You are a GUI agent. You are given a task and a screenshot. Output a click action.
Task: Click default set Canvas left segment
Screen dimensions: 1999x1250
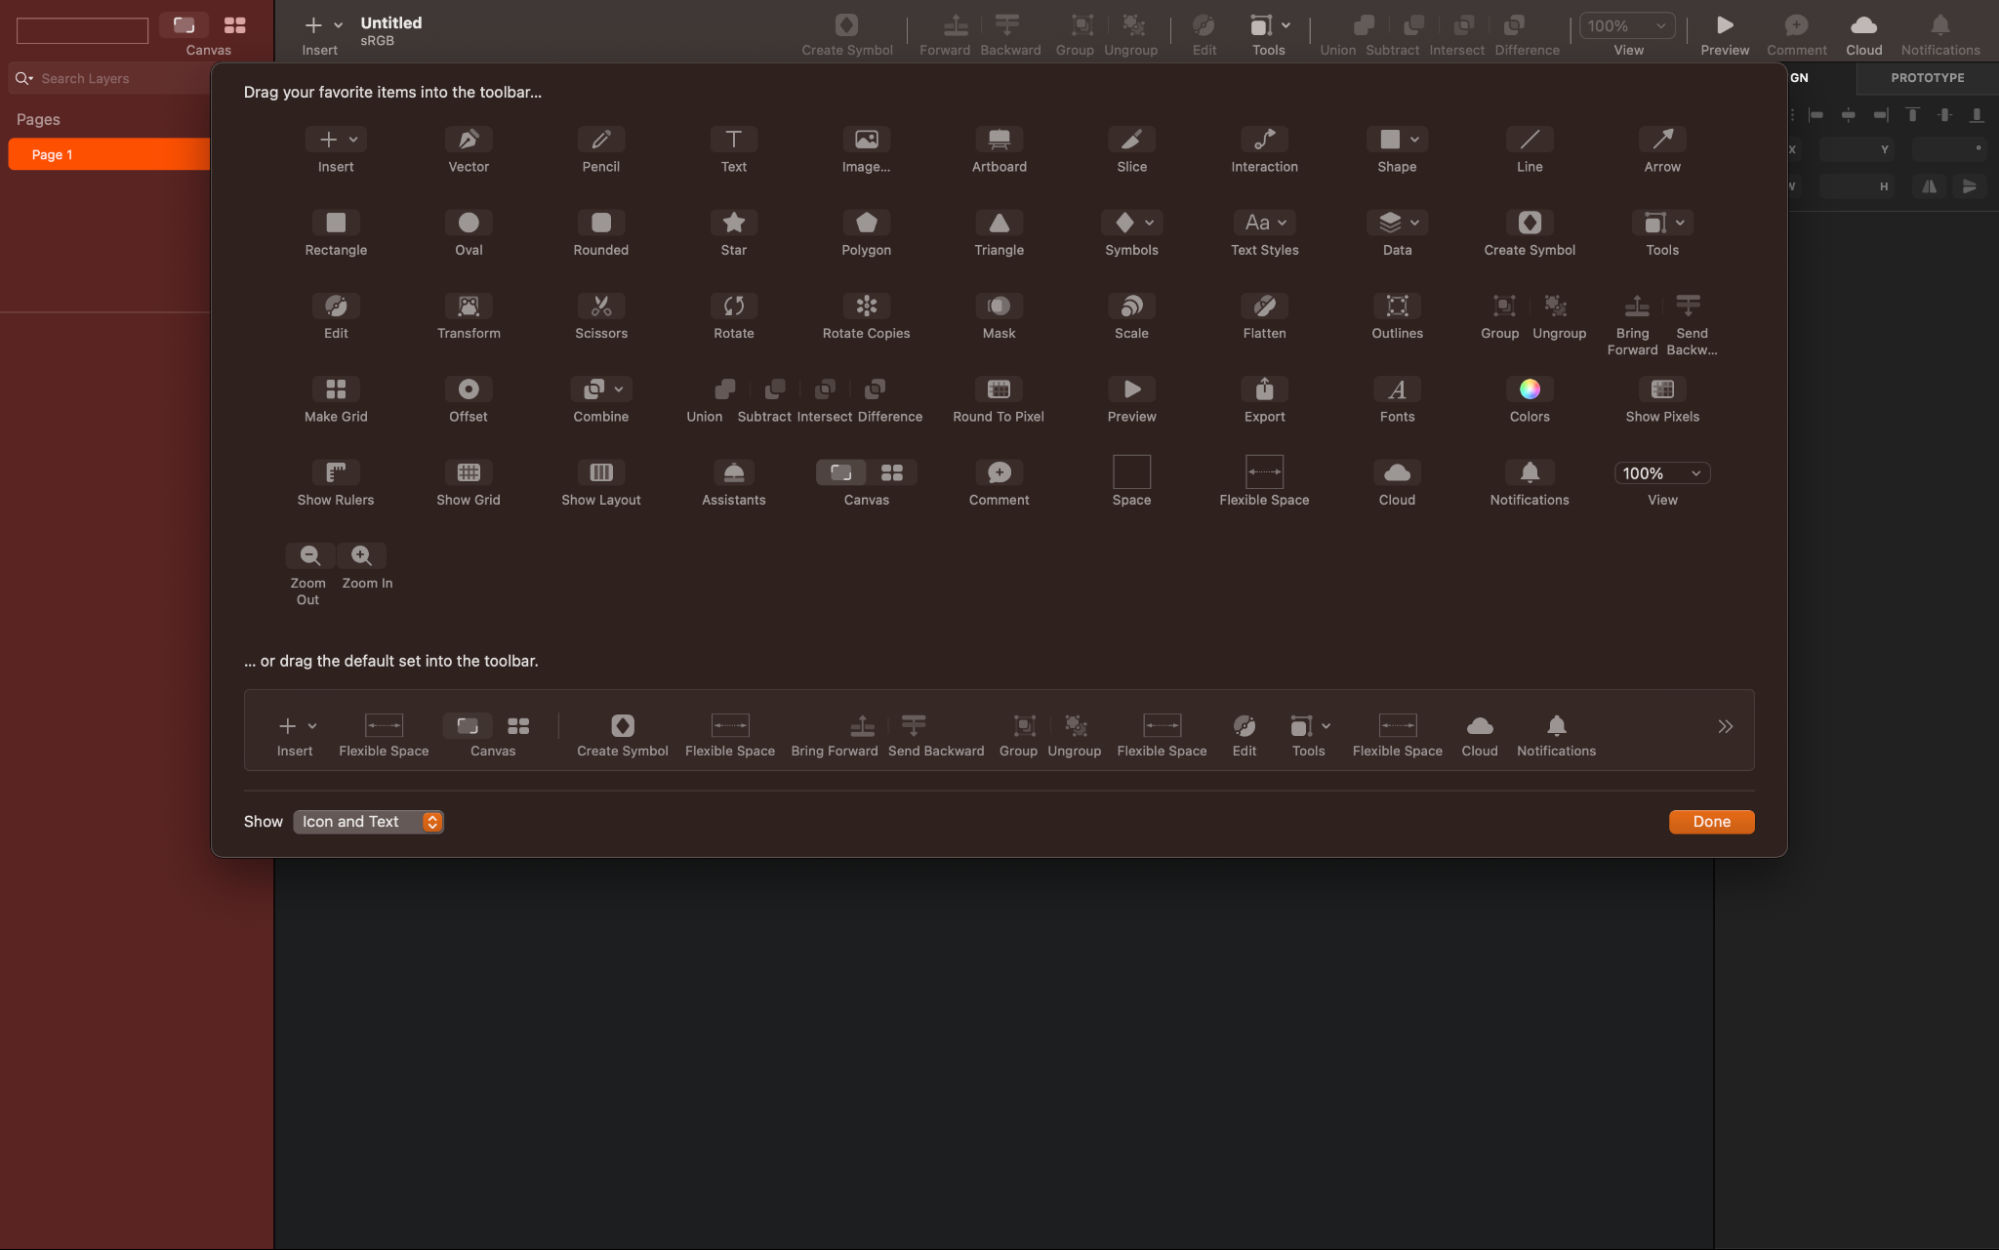tap(467, 725)
